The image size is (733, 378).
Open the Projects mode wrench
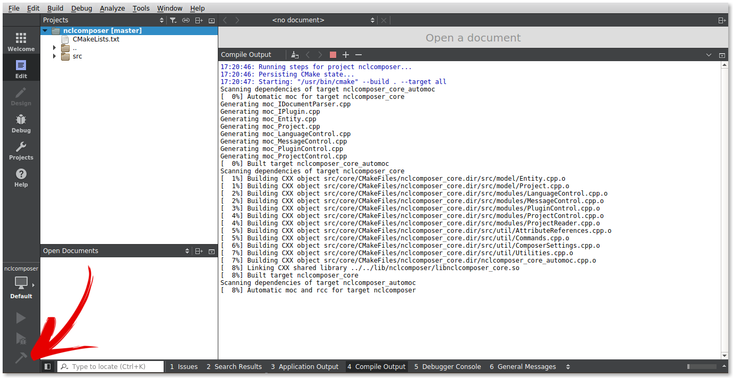(21, 150)
